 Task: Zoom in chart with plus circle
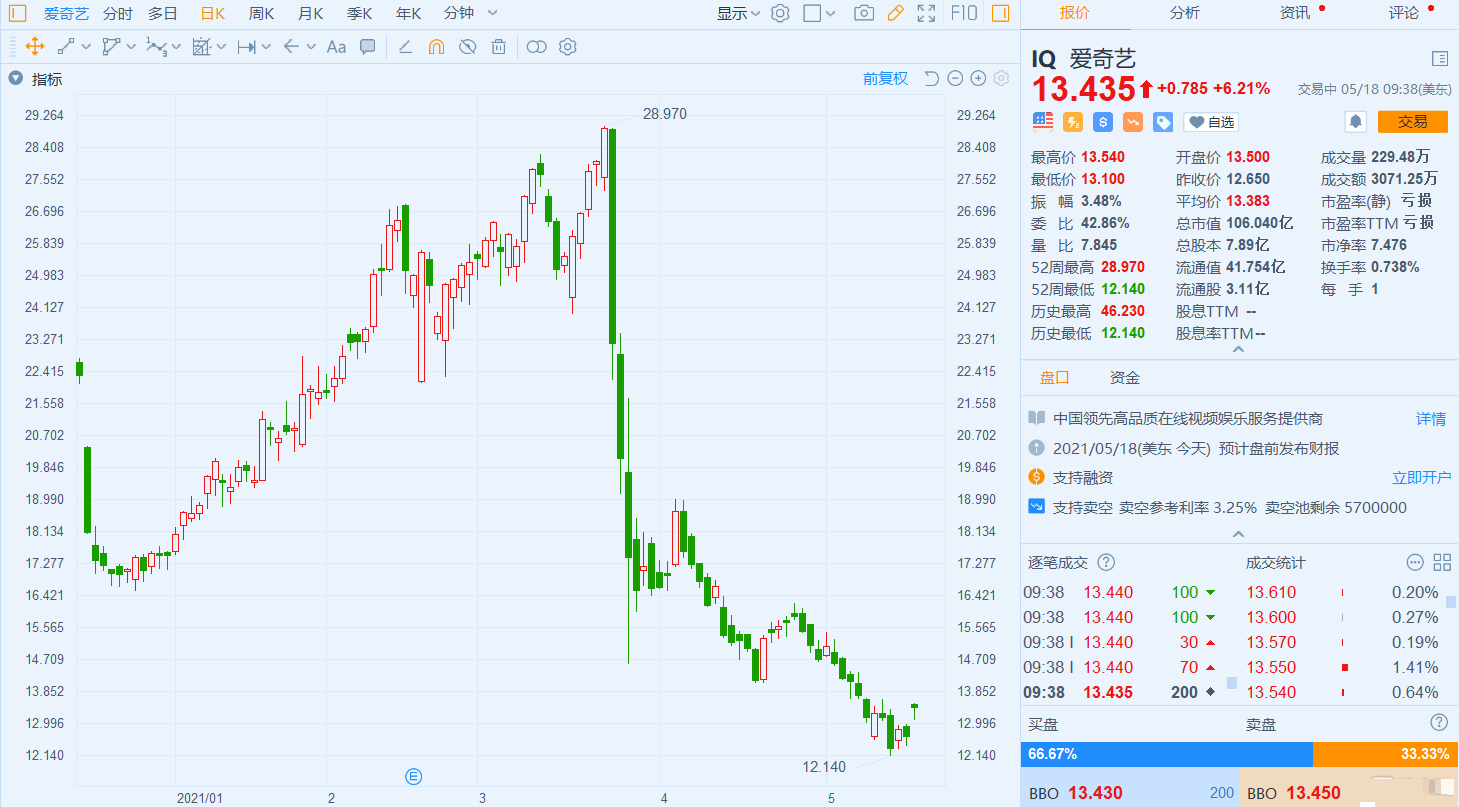pyautogui.click(x=978, y=78)
